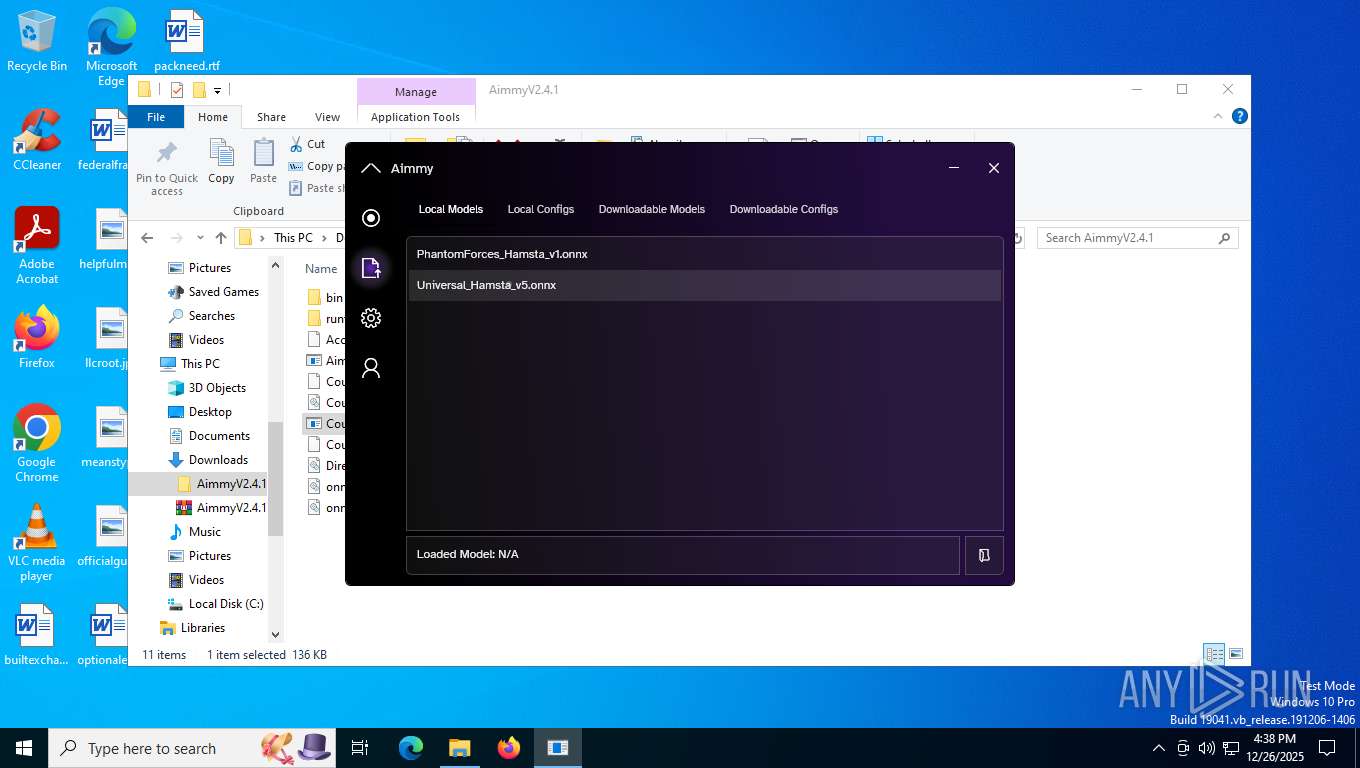Click Search AimmyV2.4.1 box
Viewport: 1360px width, 768px height.
coord(1138,238)
